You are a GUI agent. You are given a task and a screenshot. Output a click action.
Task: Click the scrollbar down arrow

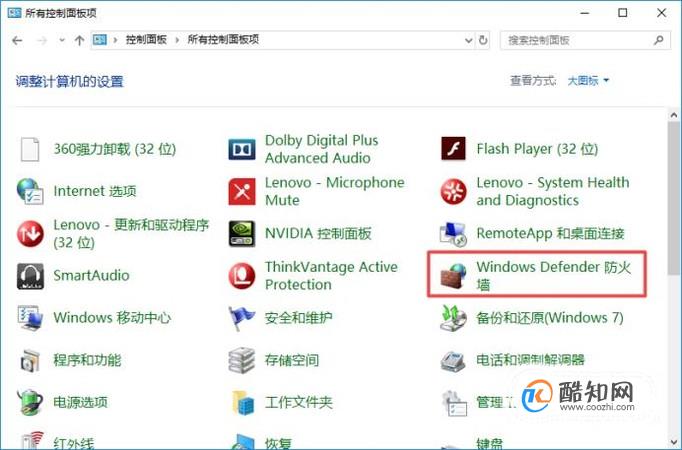674,442
